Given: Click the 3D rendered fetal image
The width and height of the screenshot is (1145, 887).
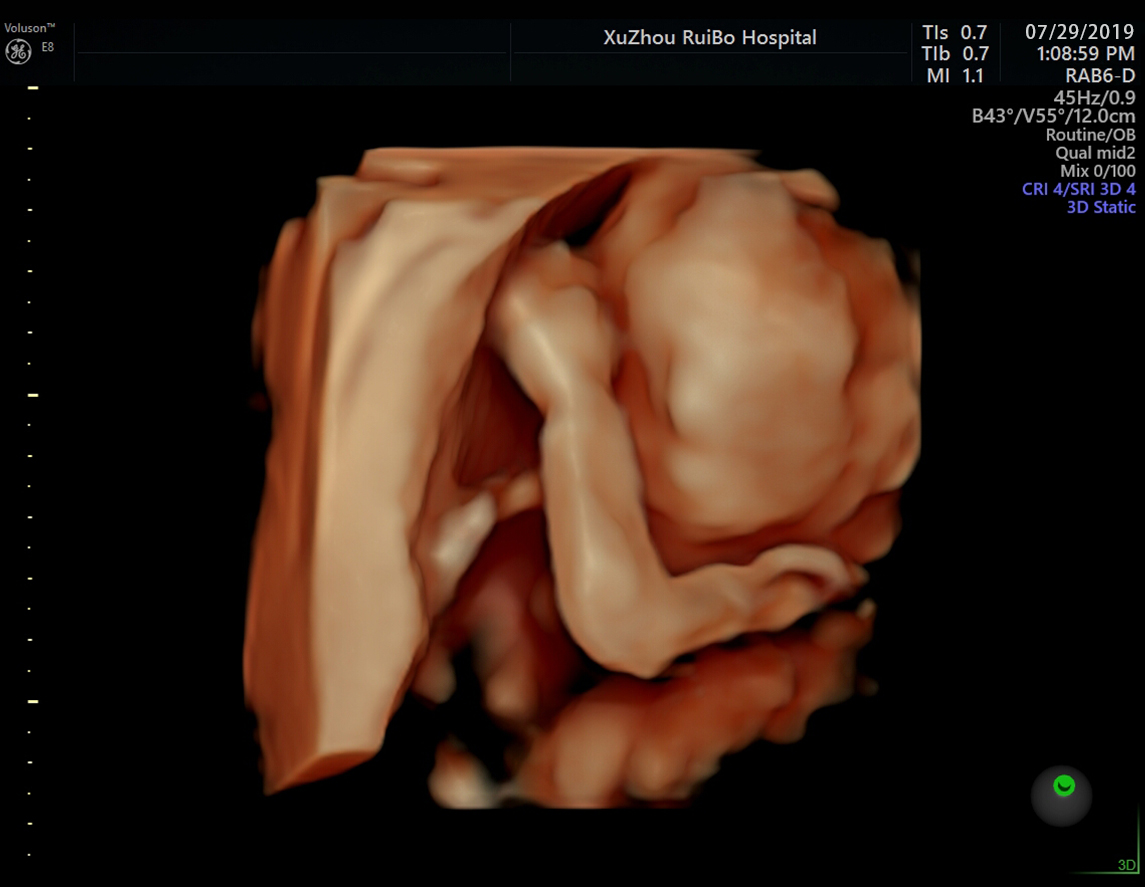Looking at the screenshot, I should tap(582, 478).
